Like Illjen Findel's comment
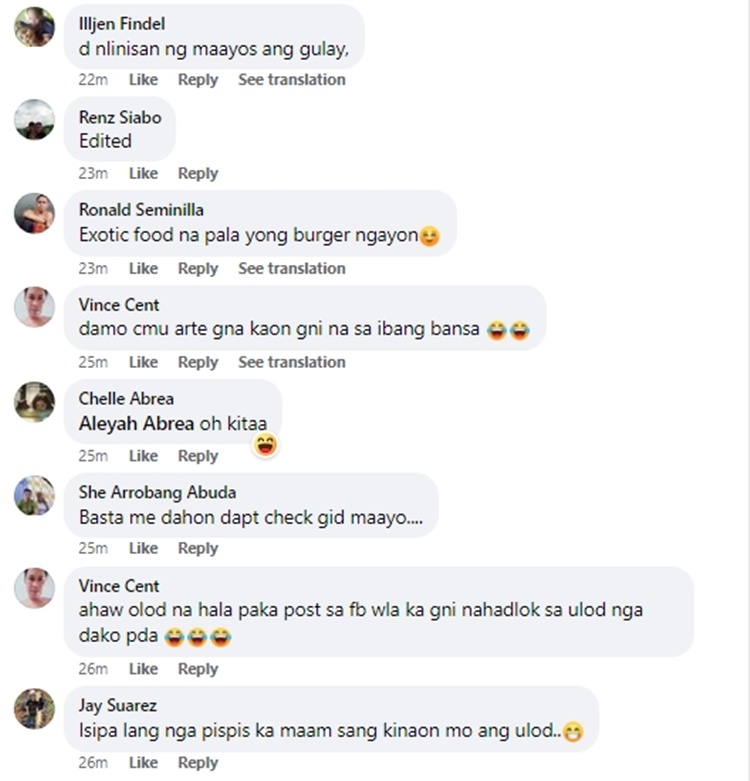 click(x=143, y=80)
